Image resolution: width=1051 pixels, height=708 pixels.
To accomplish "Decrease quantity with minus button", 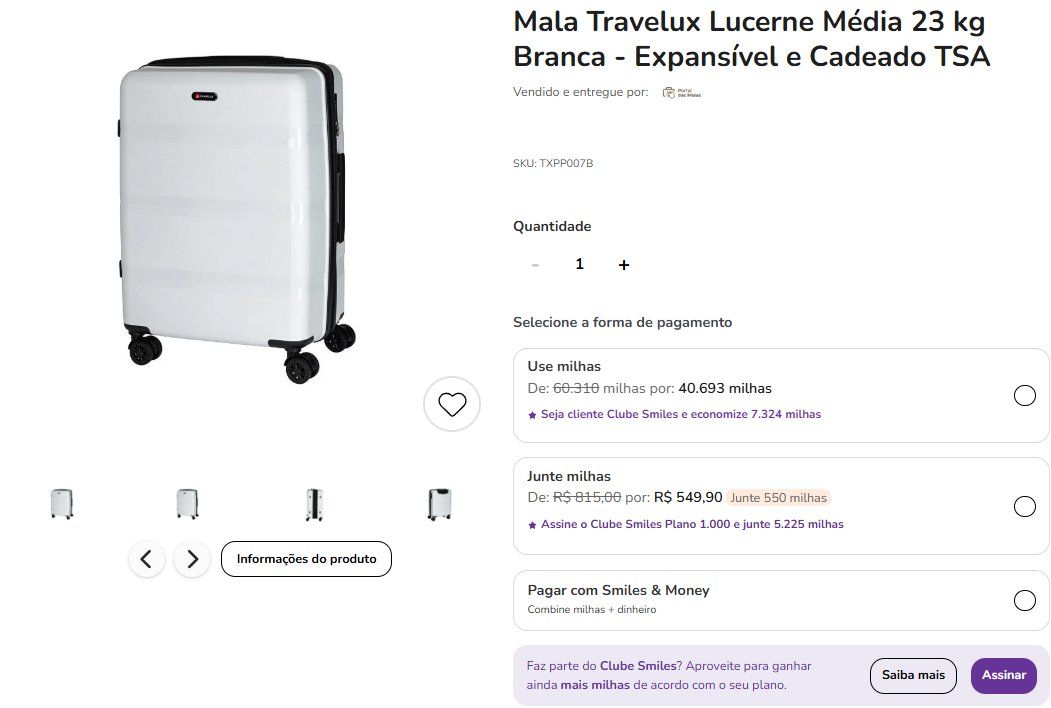I will 535,265.
